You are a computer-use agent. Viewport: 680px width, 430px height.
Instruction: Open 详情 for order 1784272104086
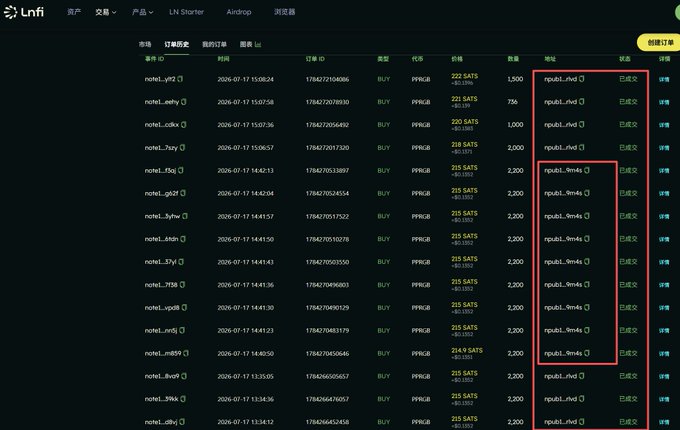tap(664, 79)
